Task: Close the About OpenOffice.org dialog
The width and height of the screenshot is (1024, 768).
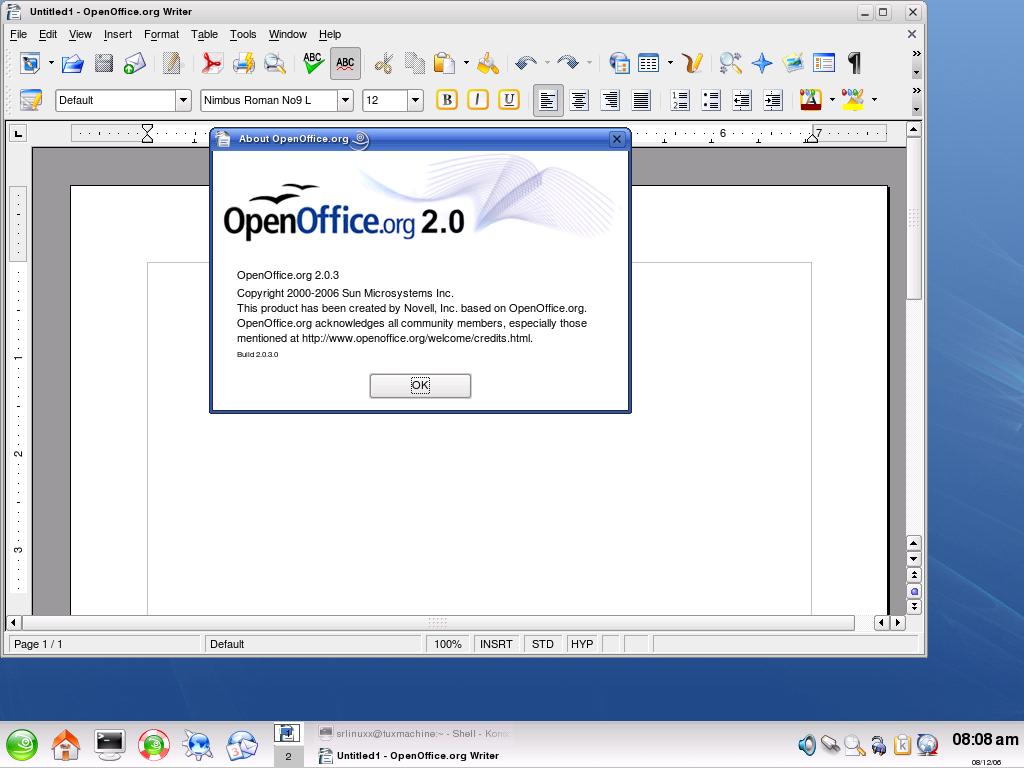Action: 616,139
